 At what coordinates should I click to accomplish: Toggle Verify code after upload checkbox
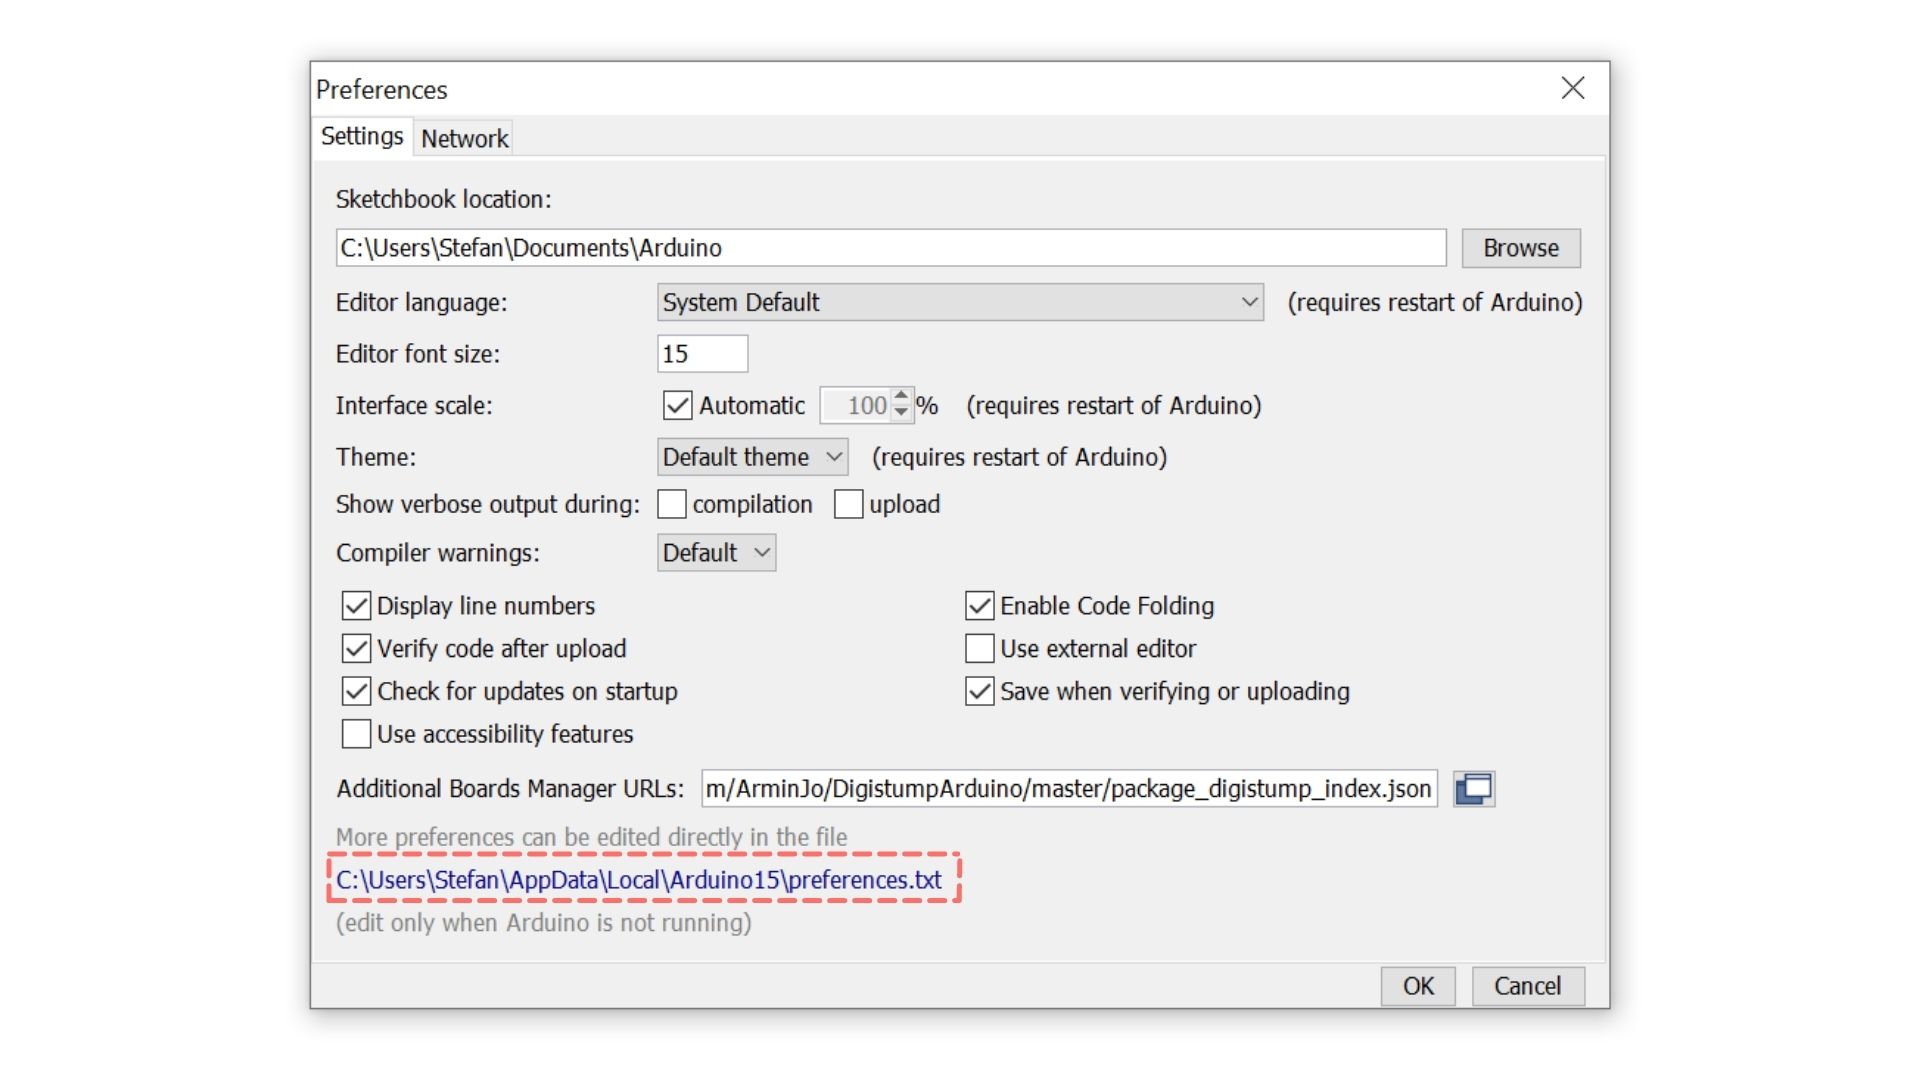[356, 649]
